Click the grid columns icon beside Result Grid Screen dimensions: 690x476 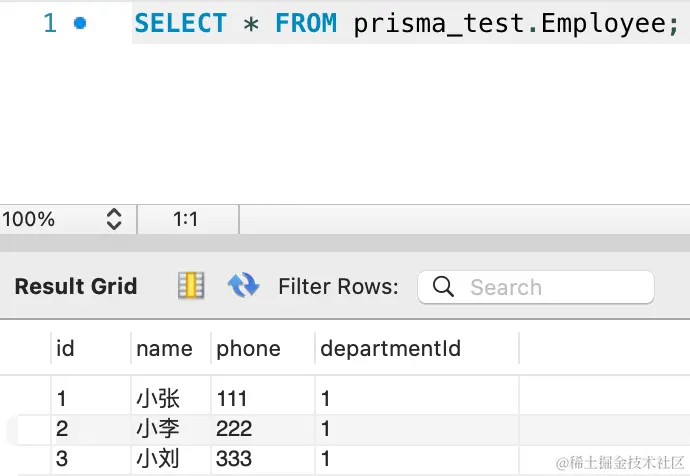click(190, 286)
